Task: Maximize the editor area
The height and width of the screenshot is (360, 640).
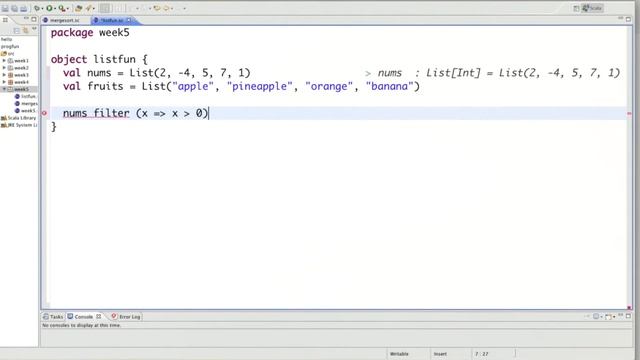Action: click(629, 19)
